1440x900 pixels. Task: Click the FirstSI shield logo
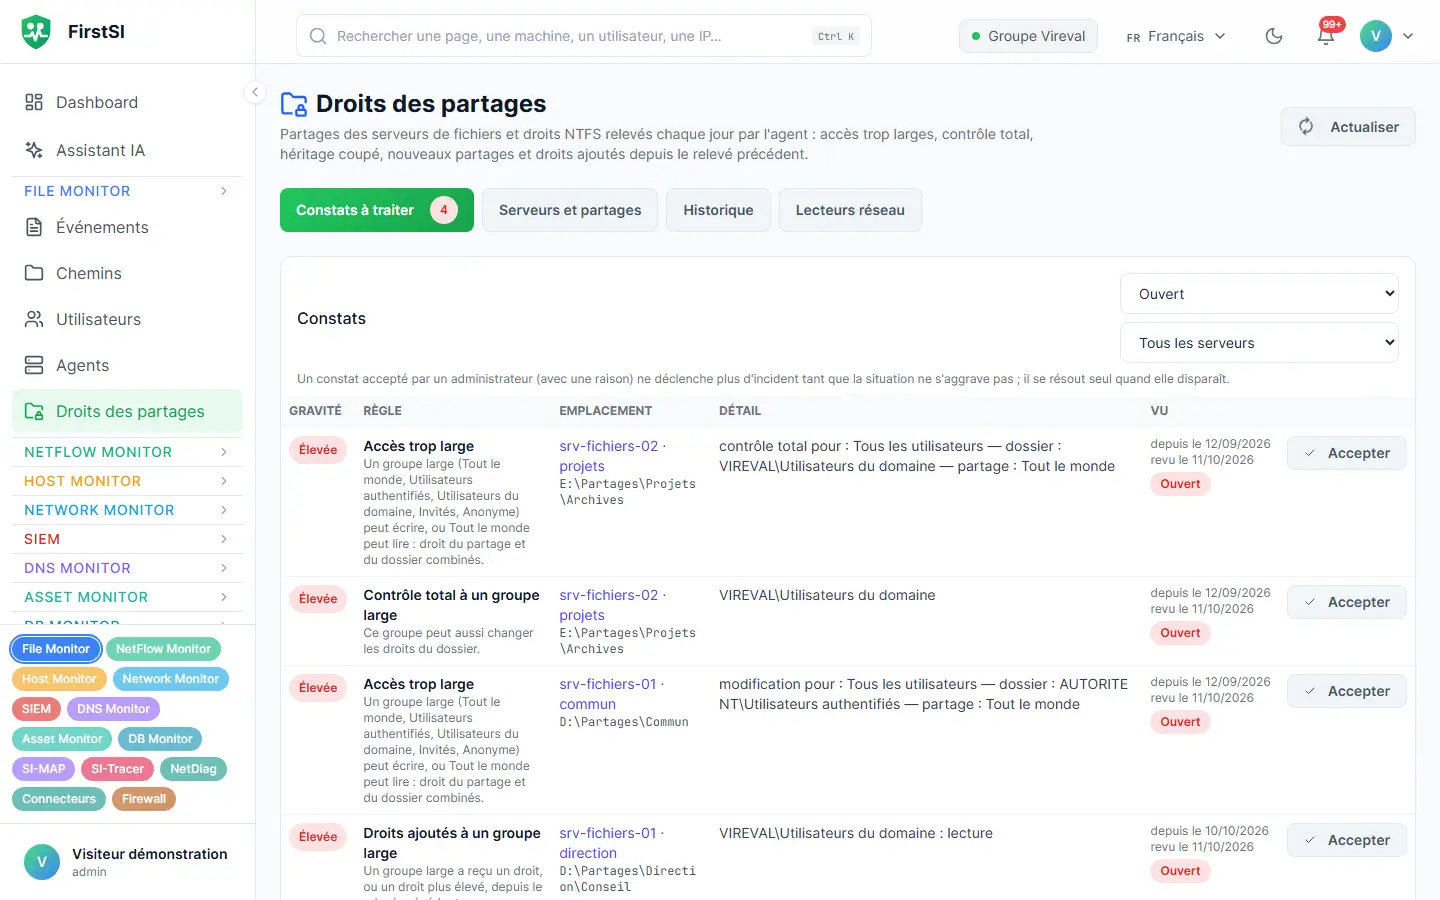[x=36, y=32]
